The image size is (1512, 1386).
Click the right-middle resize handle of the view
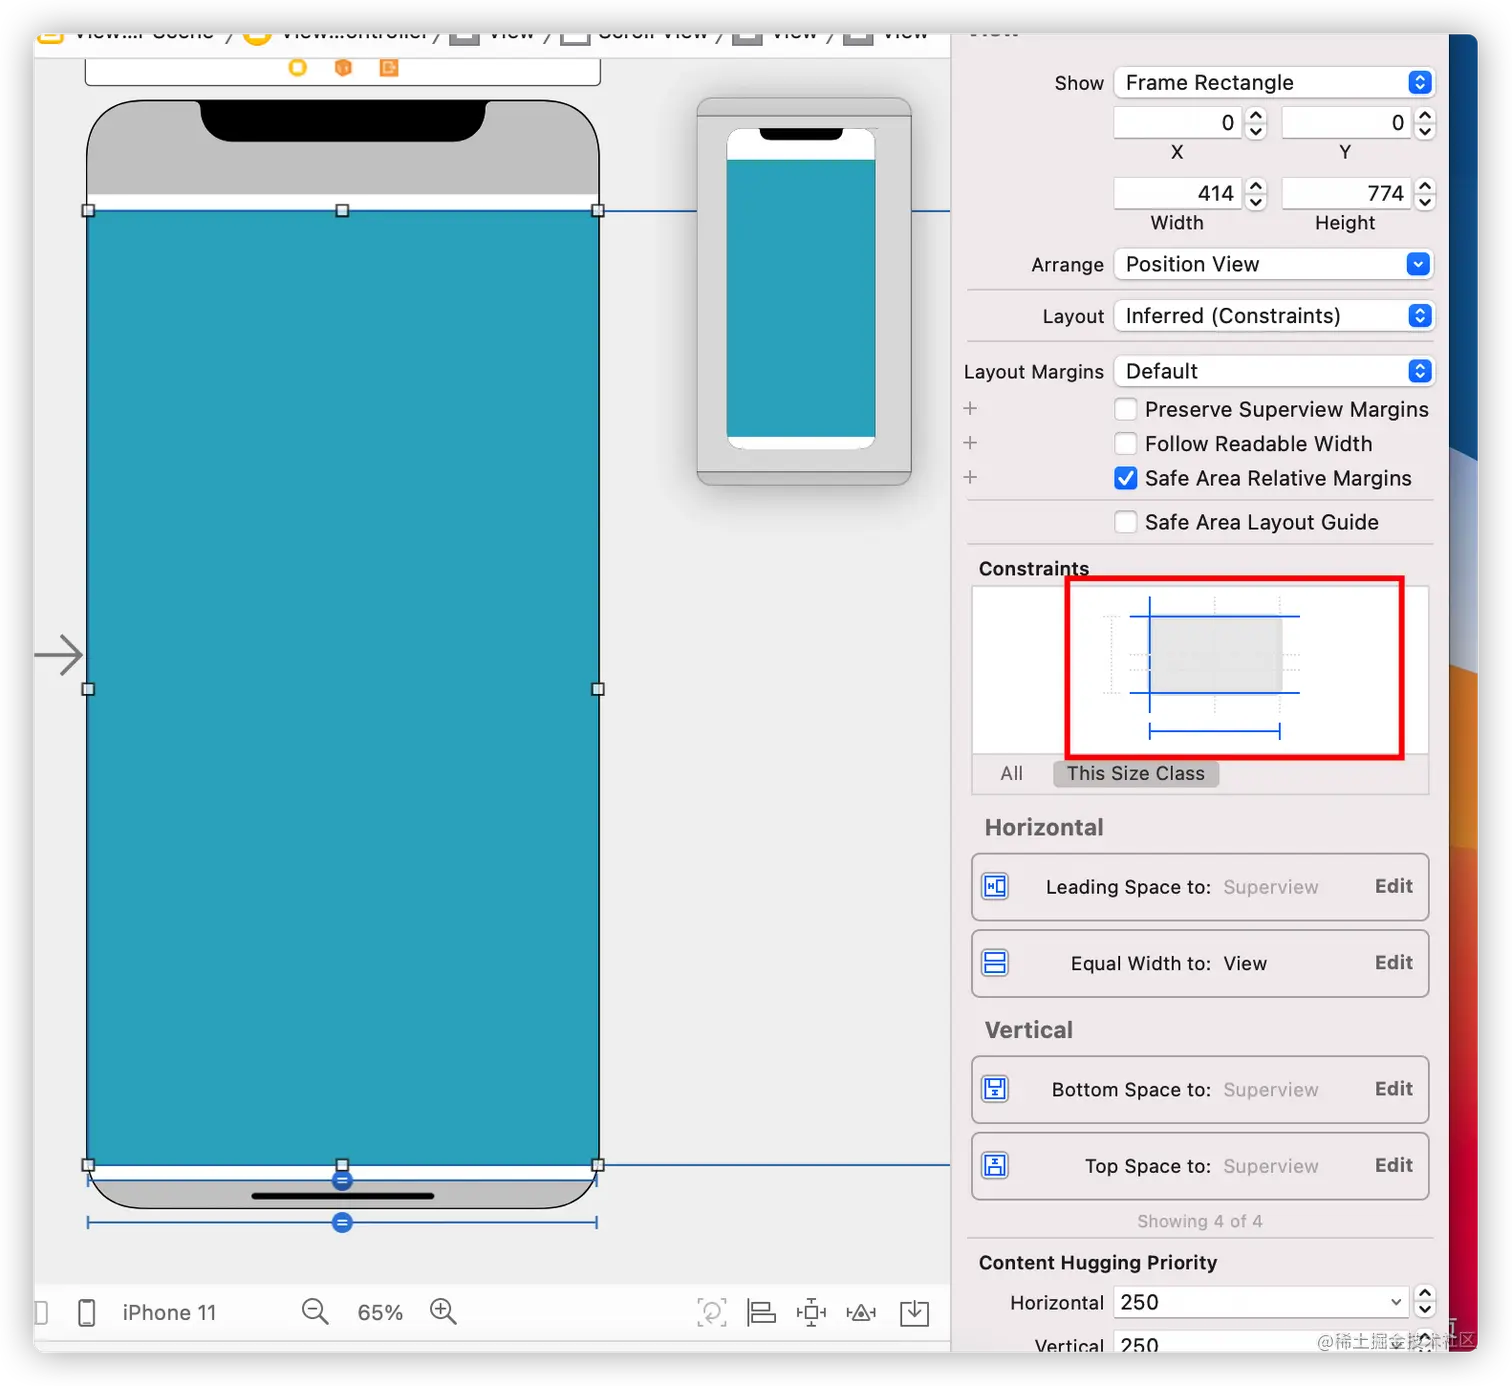pyautogui.click(x=598, y=689)
